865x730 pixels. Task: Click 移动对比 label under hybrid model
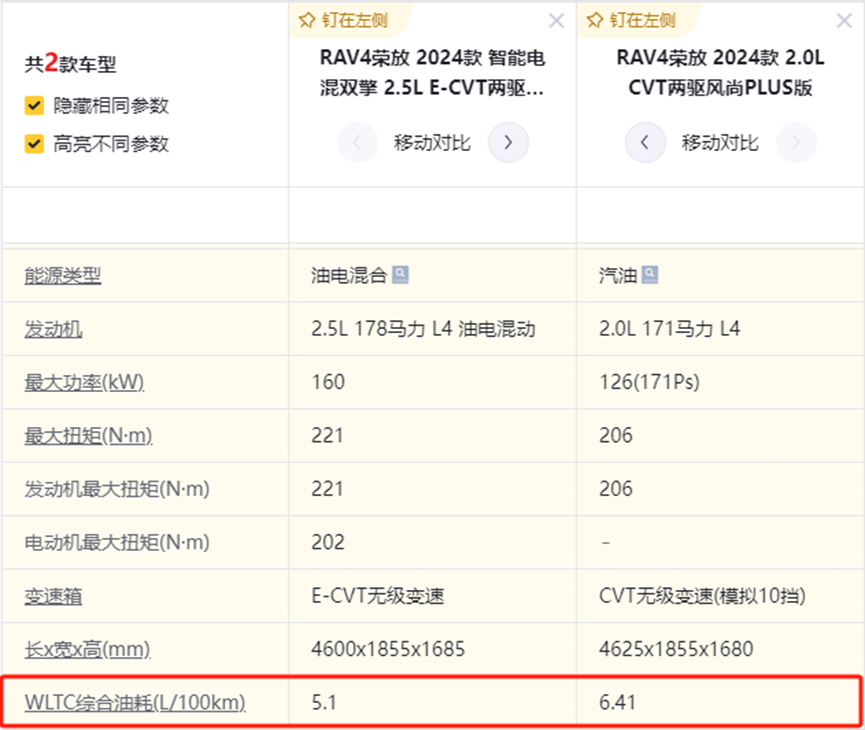pyautogui.click(x=432, y=143)
